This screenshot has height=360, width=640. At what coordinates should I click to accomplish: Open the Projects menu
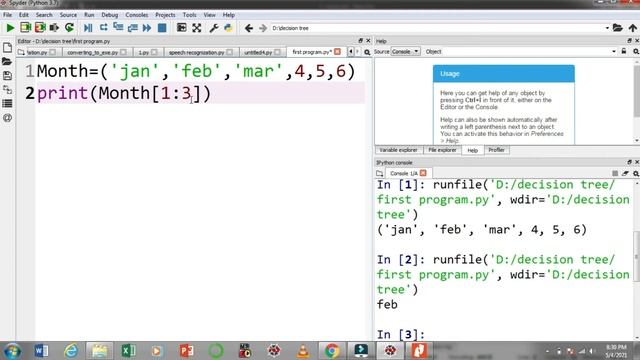click(x=165, y=15)
